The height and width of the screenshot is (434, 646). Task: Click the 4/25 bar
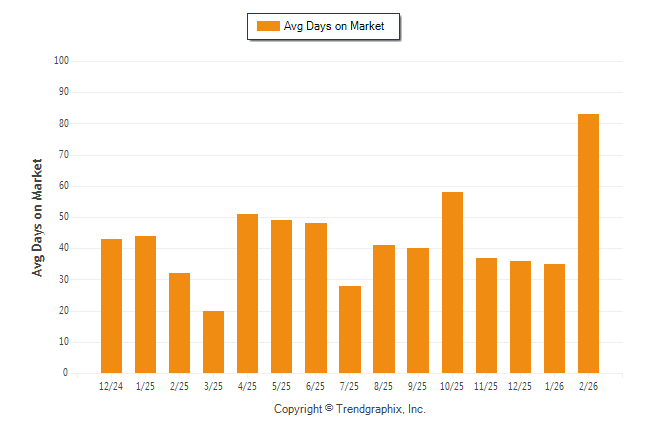[x=247, y=293]
